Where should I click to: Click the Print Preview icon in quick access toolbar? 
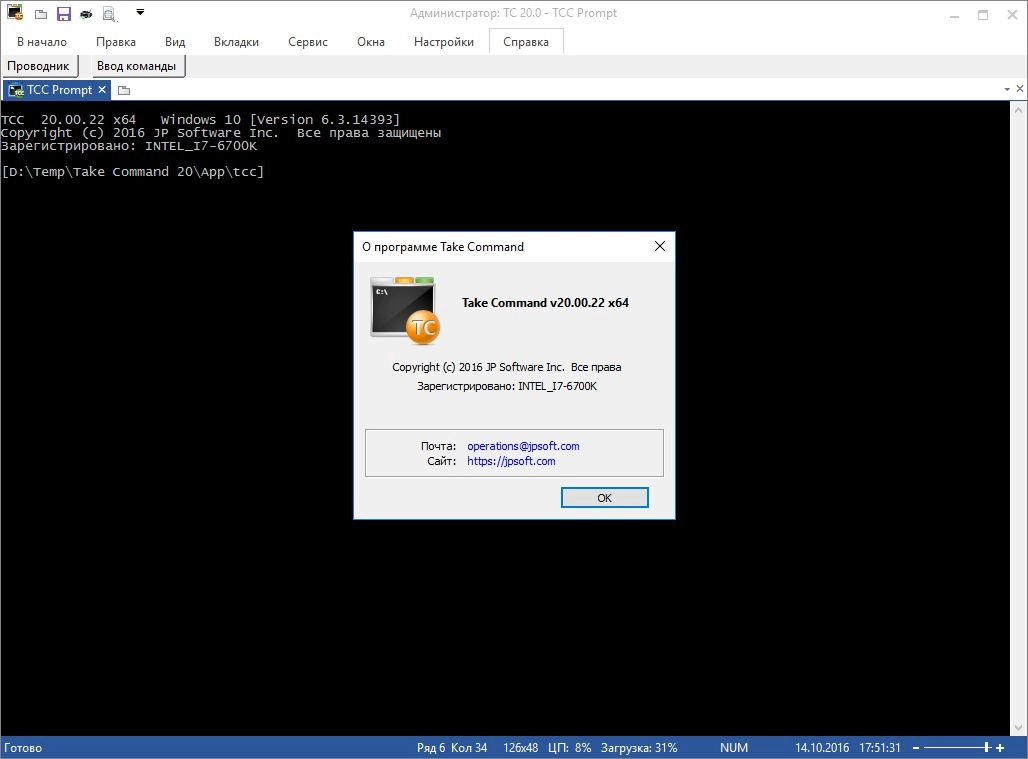[x=109, y=14]
